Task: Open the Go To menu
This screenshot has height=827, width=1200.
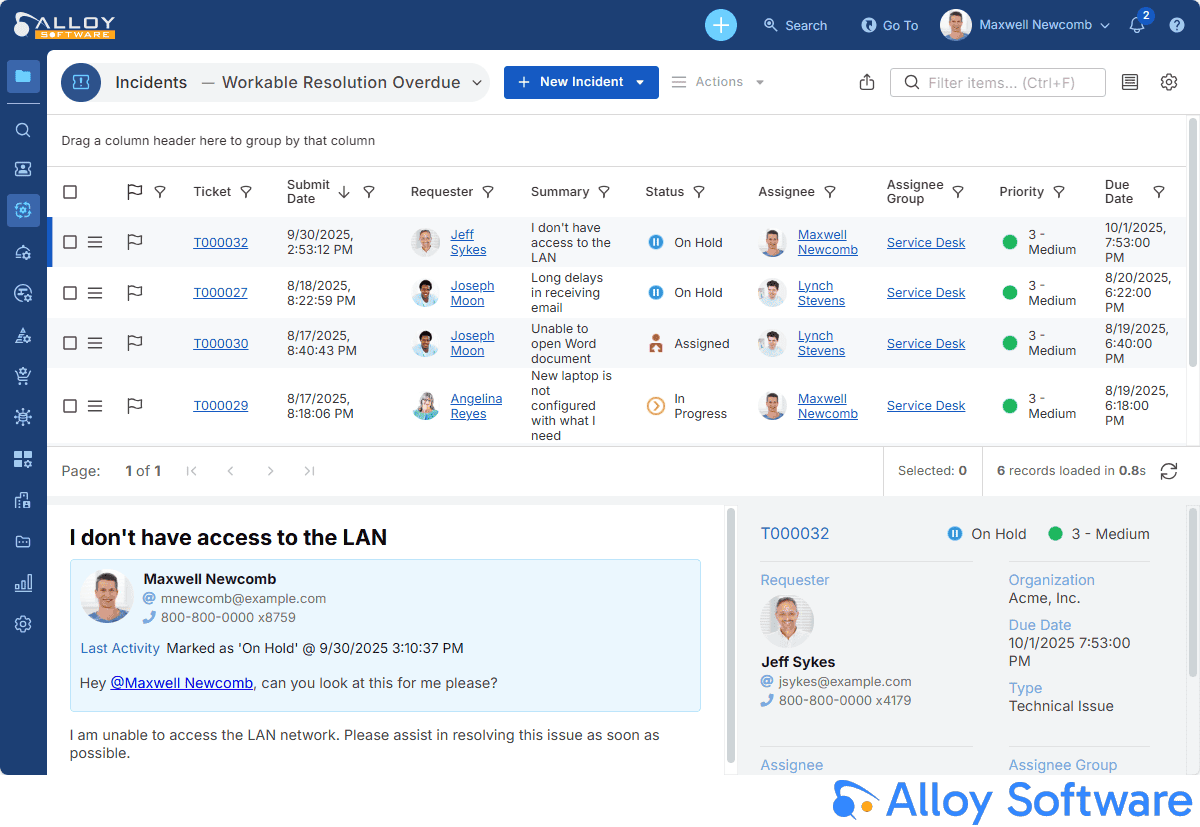Action: [x=889, y=25]
